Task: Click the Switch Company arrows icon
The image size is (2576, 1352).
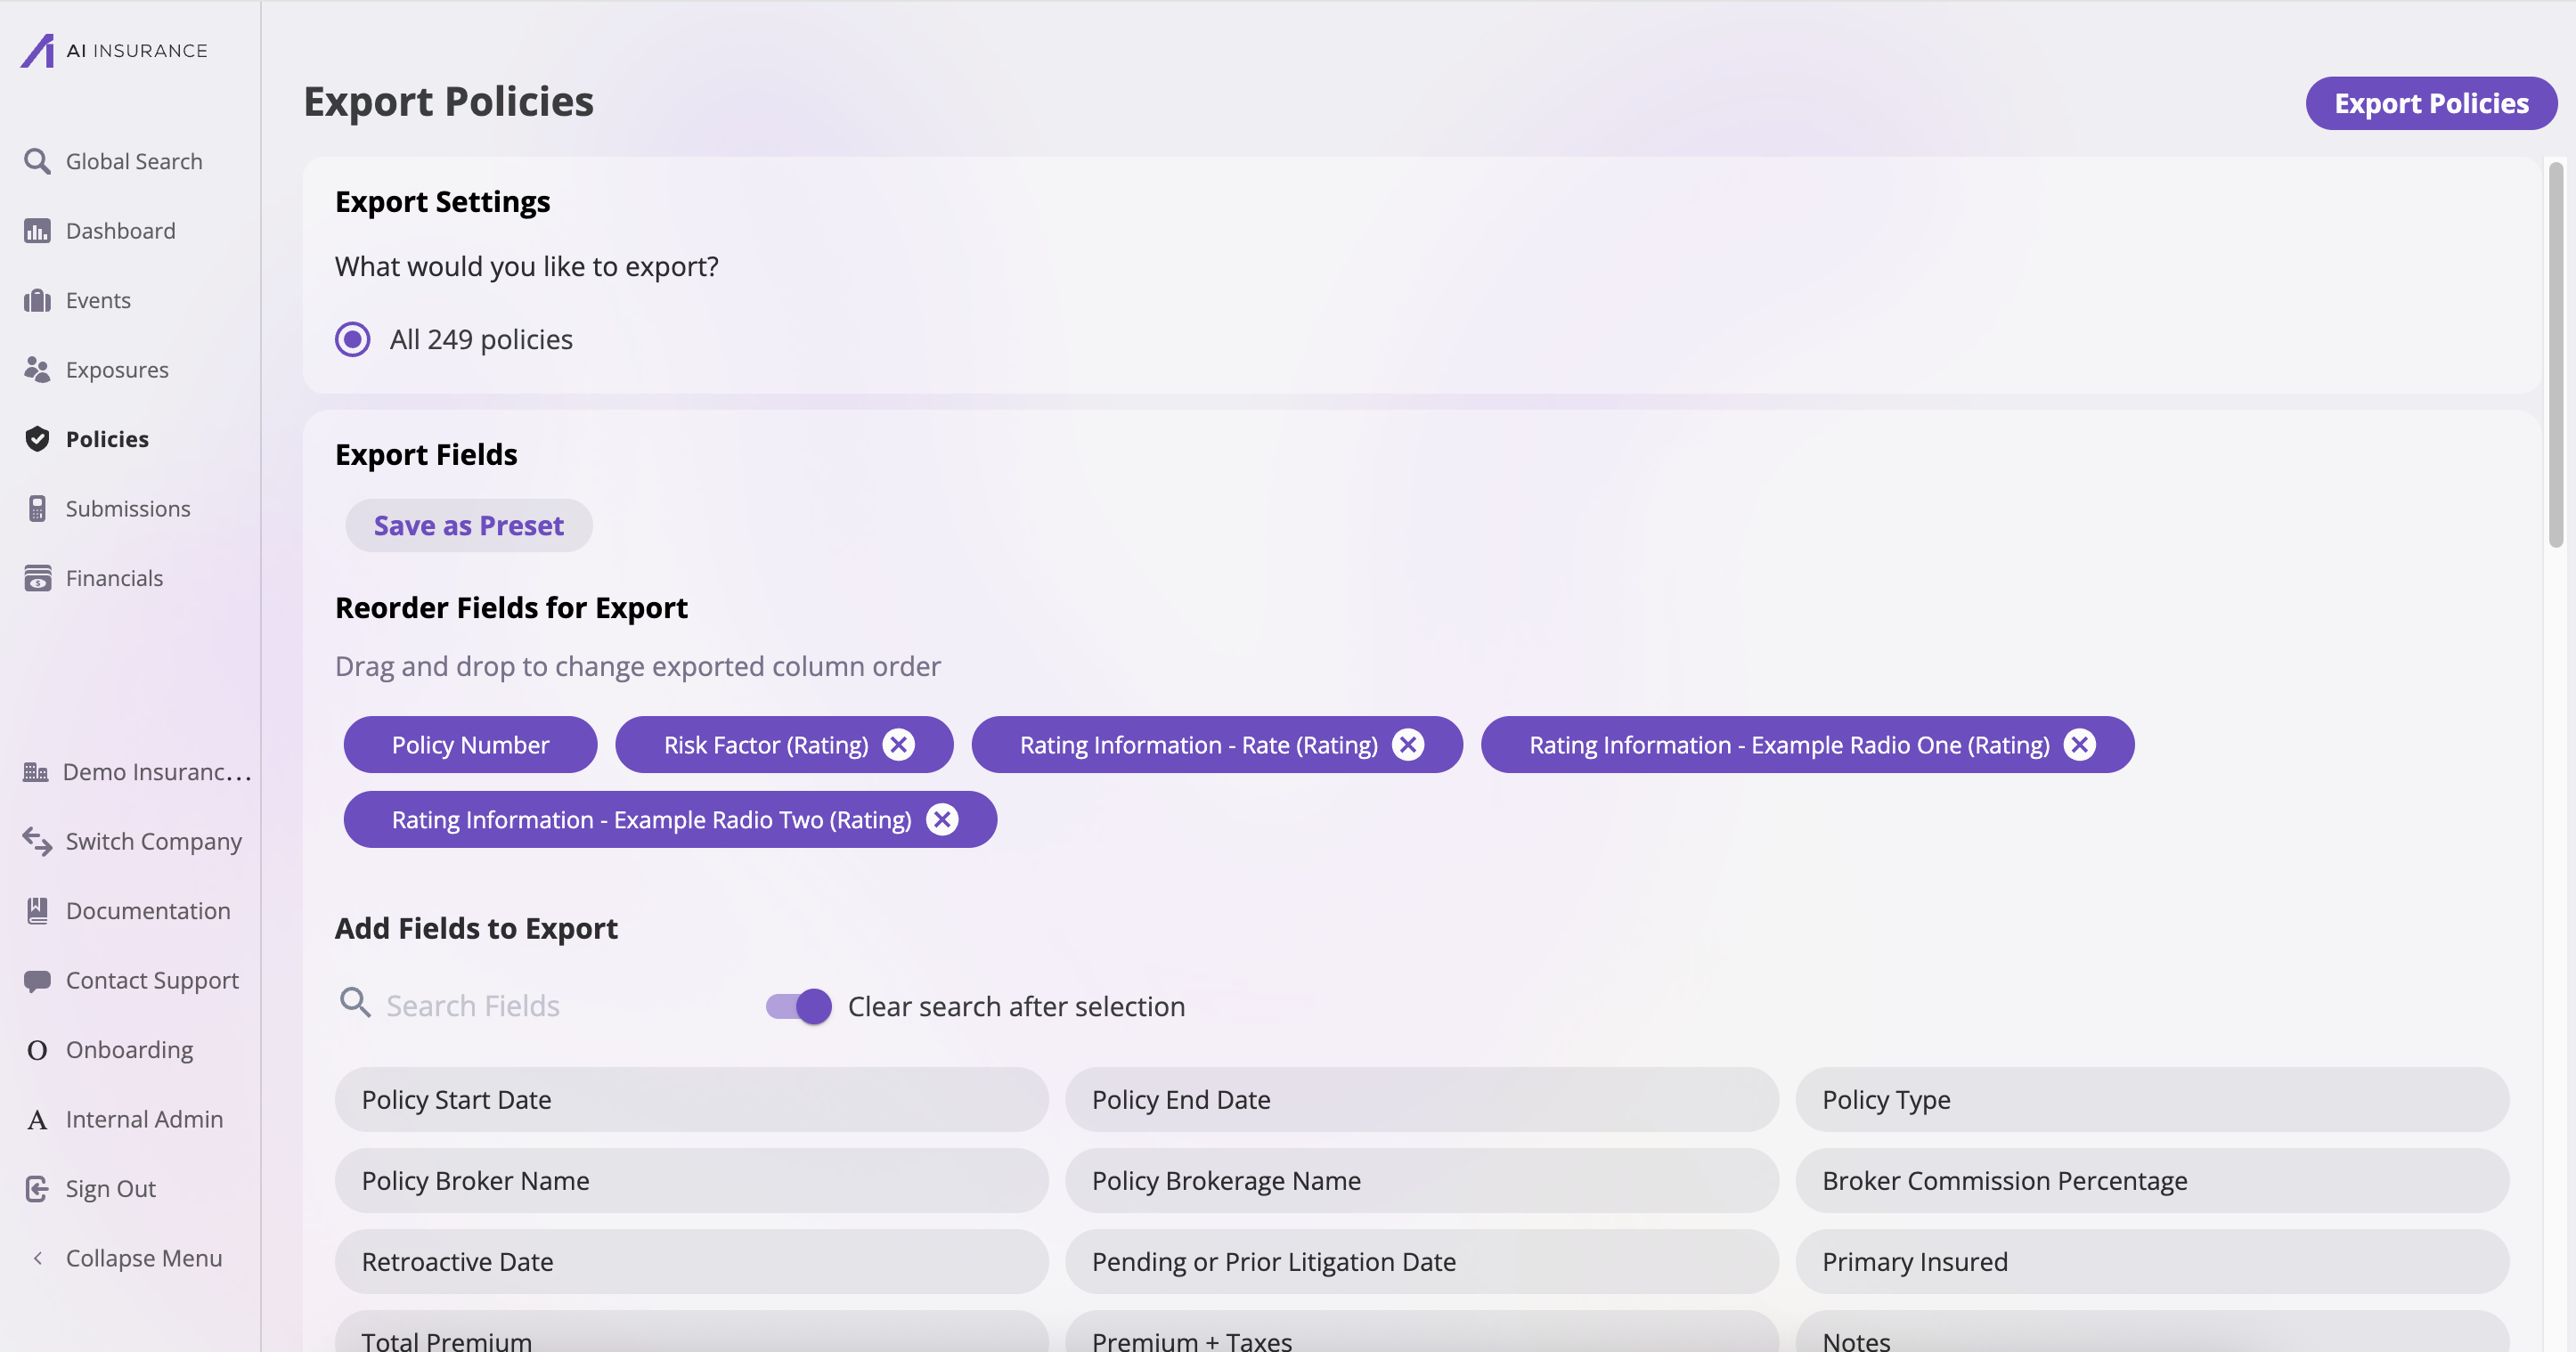Action: coord(37,841)
